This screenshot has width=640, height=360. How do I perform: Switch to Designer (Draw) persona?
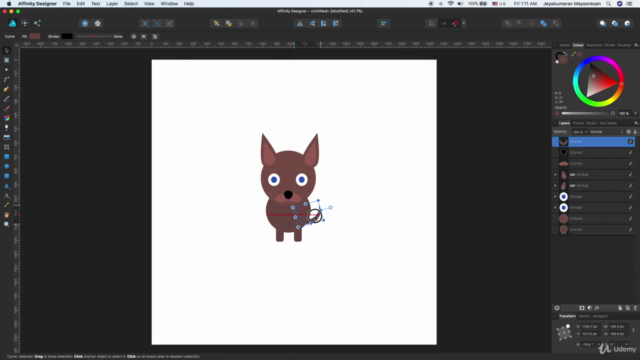click(x=13, y=23)
